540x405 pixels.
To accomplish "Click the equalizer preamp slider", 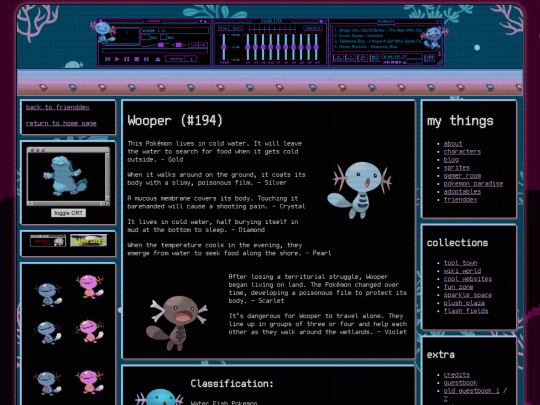I will pyautogui.click(x=224, y=47).
